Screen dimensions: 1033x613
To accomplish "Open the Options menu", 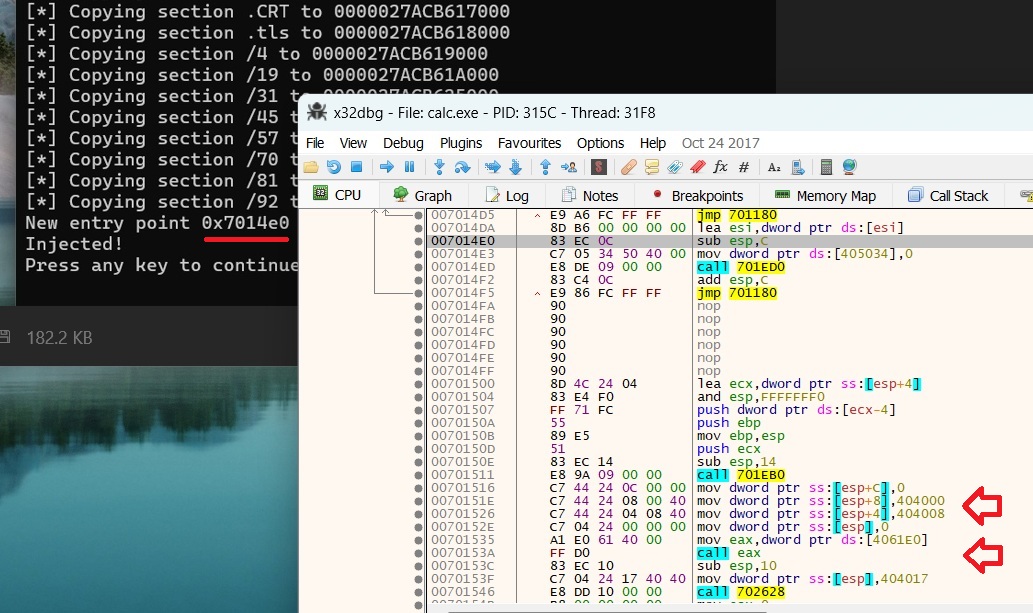I will pyautogui.click(x=600, y=143).
